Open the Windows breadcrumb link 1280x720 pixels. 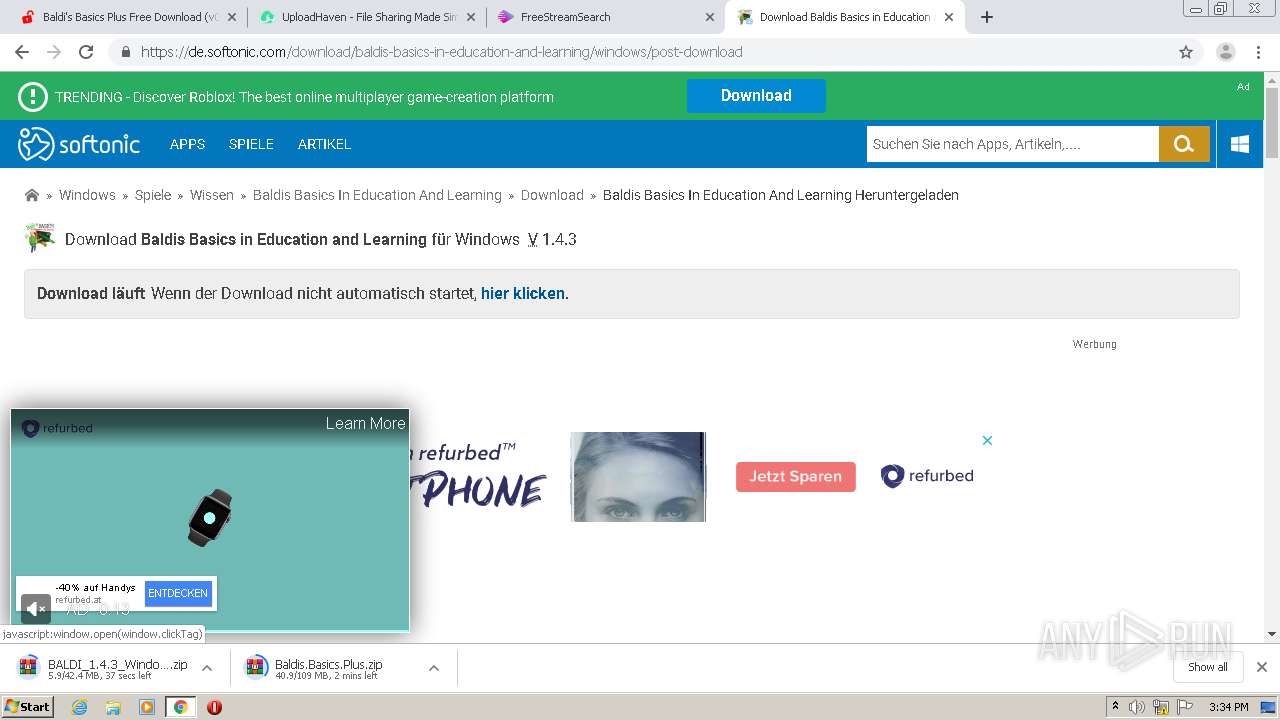pos(87,195)
